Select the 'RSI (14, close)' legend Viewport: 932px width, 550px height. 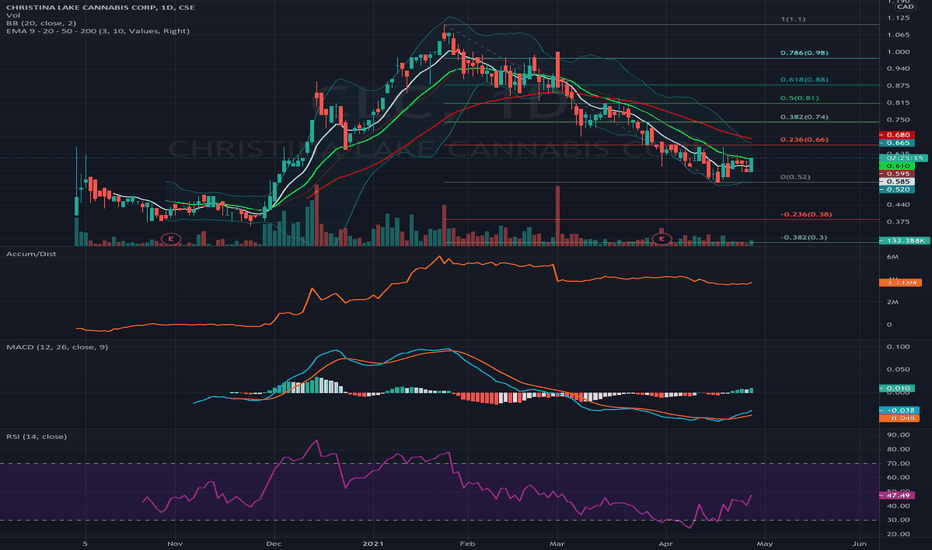click(36, 436)
